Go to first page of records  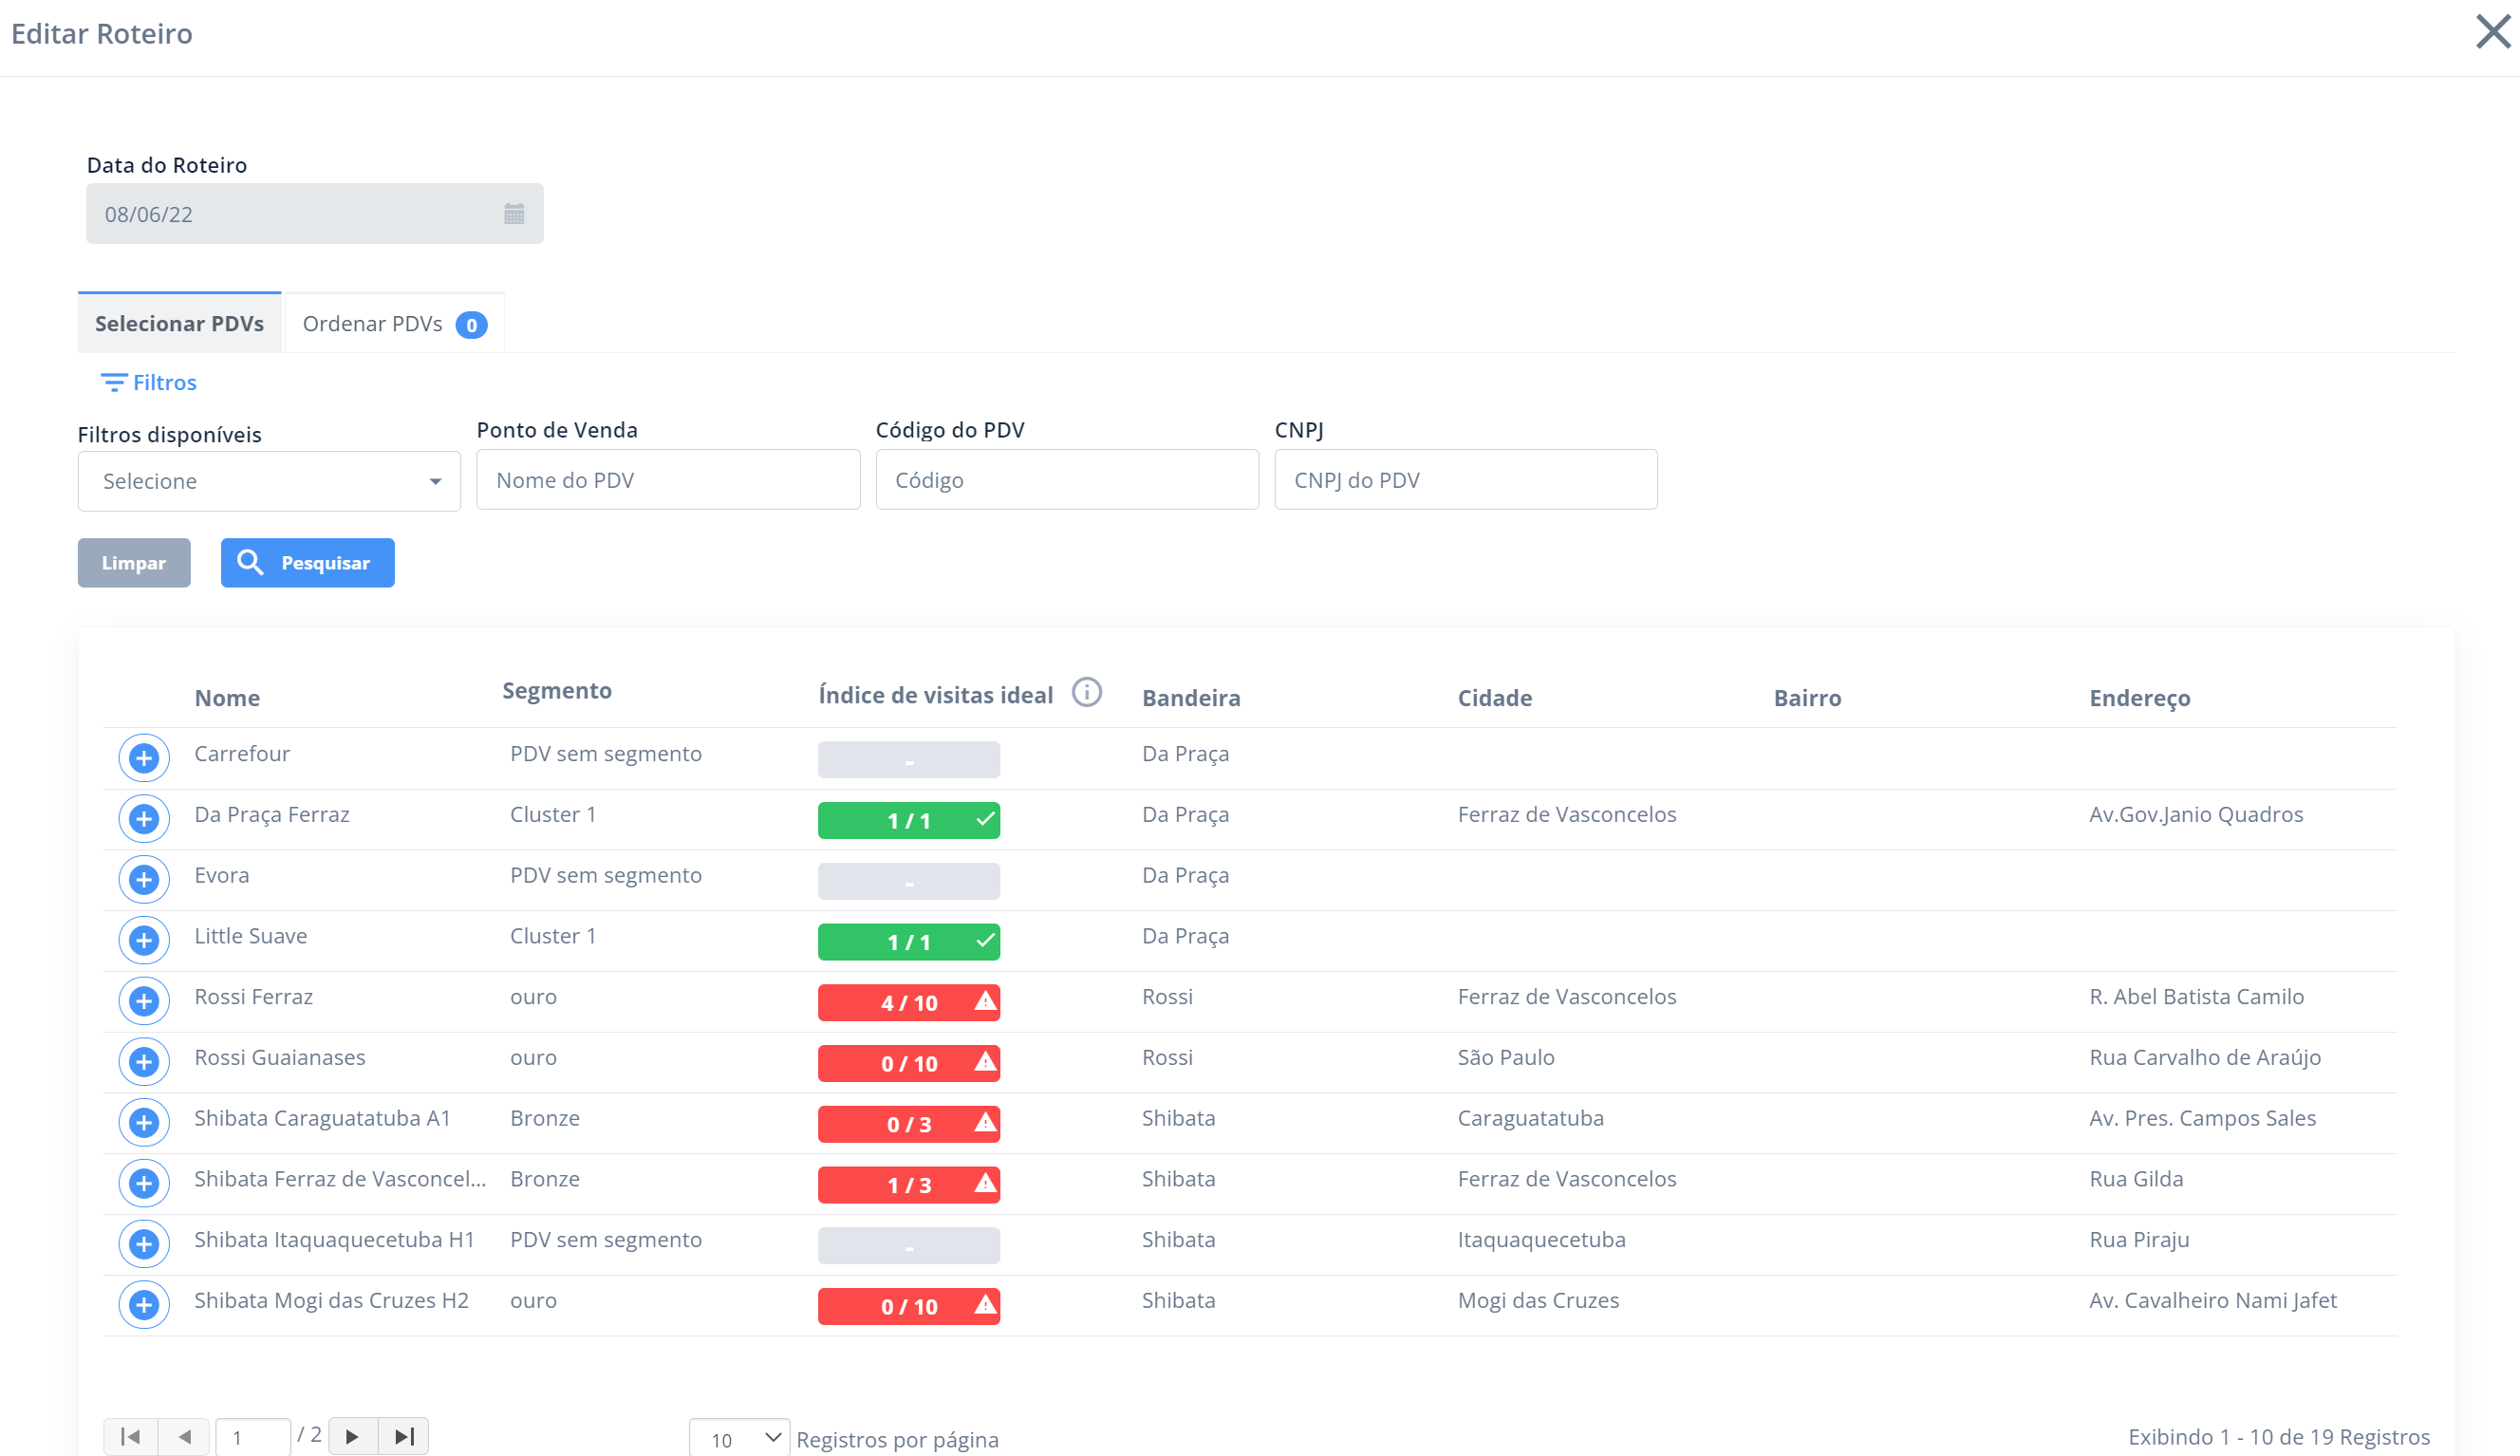point(130,1437)
